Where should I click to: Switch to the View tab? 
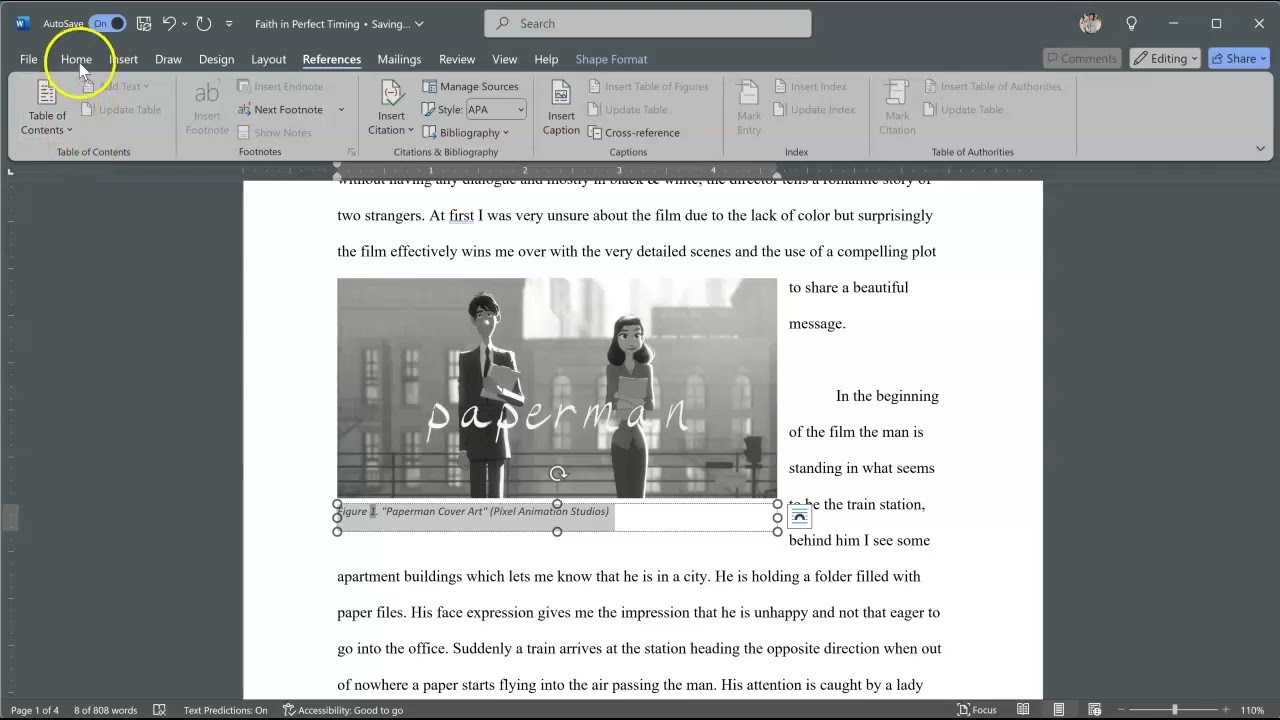pos(505,59)
